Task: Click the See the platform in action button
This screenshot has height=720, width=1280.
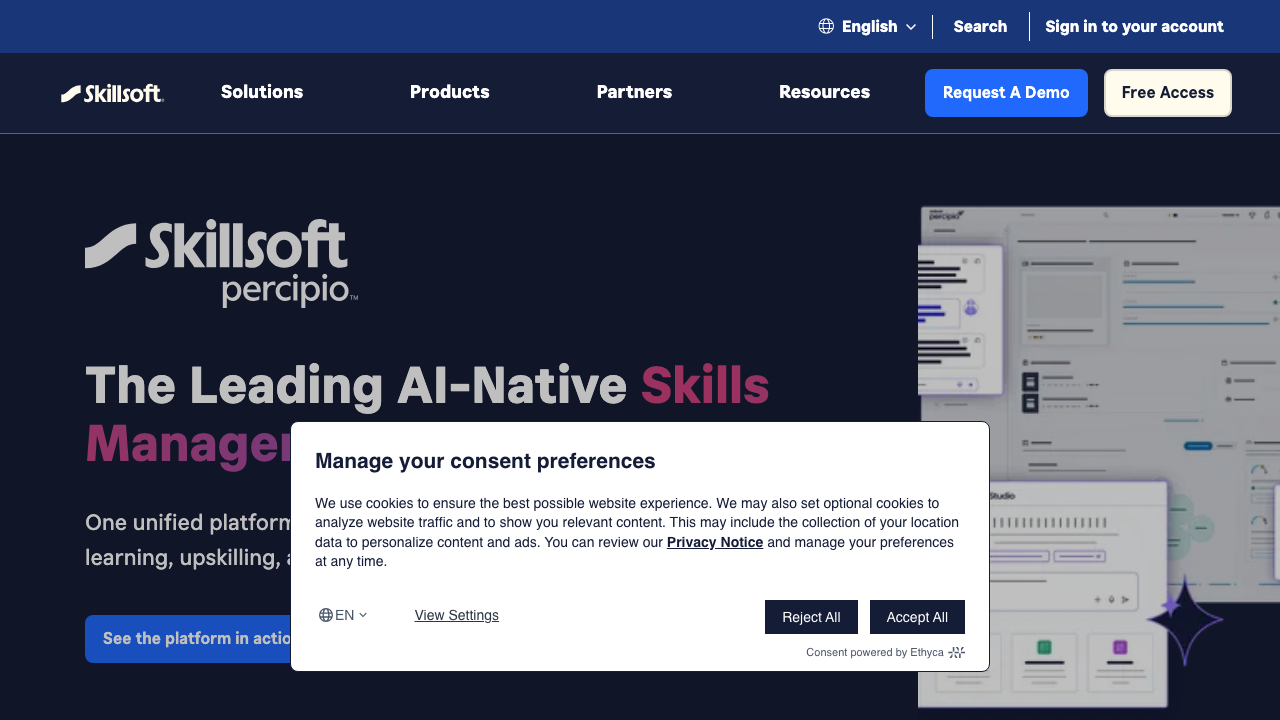Action: click(188, 638)
